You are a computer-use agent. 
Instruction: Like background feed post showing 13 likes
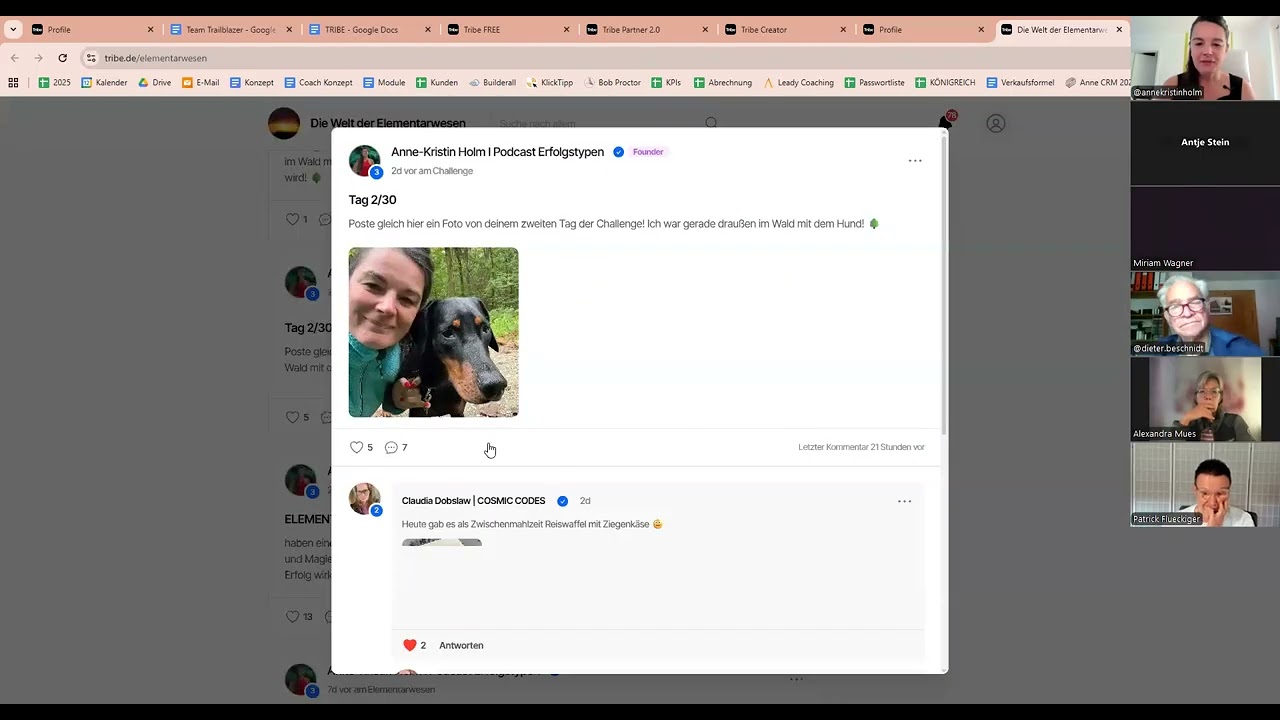pos(292,617)
